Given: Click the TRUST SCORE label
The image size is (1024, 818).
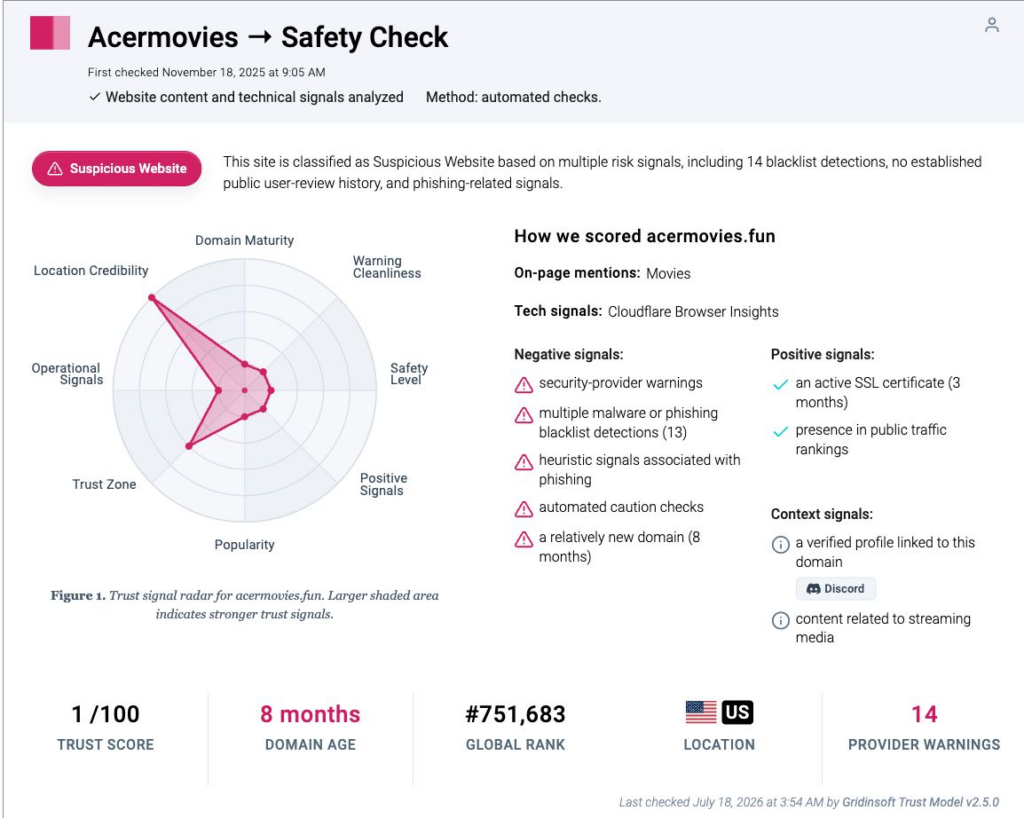Looking at the screenshot, I should pos(105,745).
